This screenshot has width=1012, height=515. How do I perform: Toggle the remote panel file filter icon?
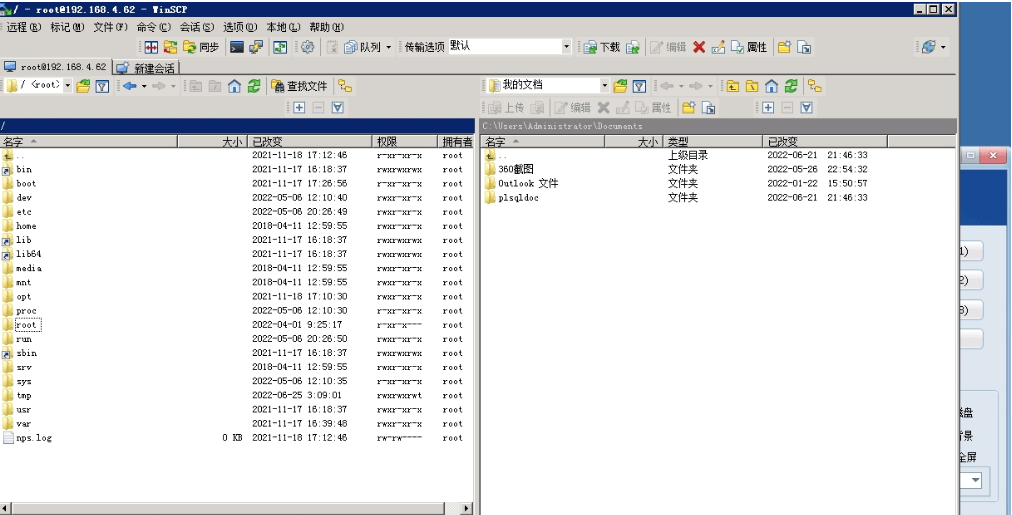(x=102, y=86)
